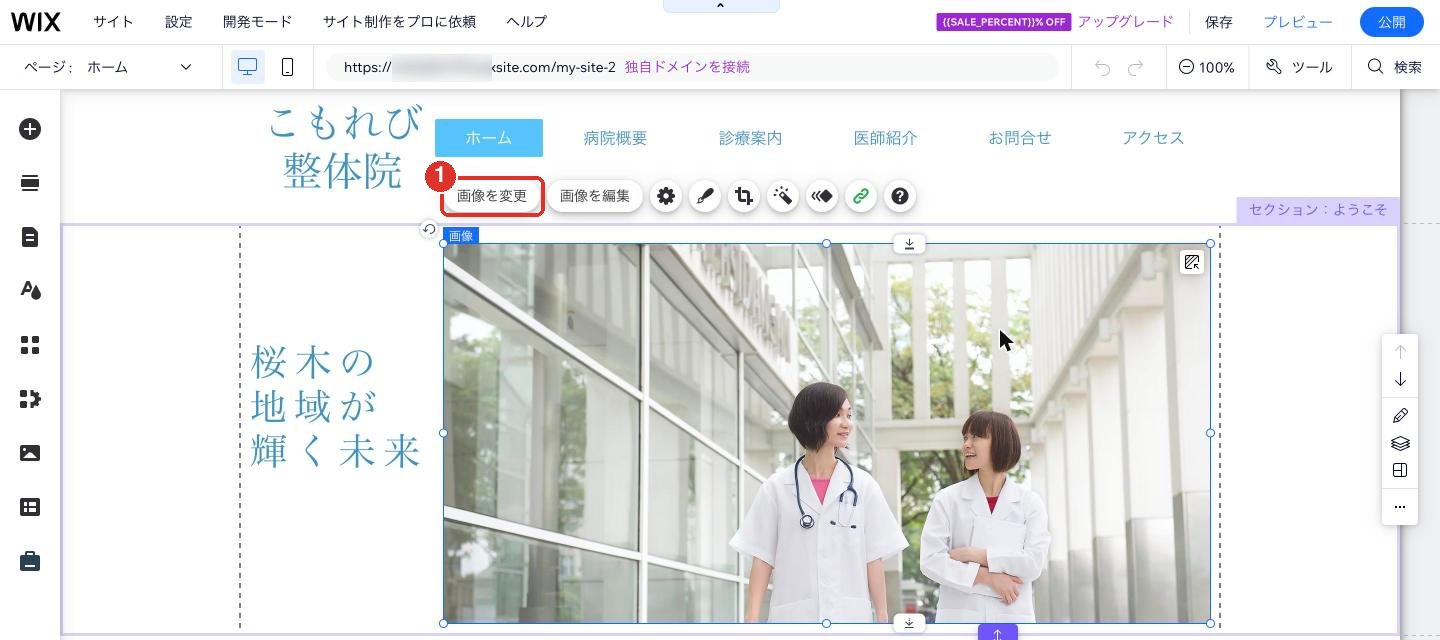Open the Add Elements plus icon in sidebar

30,129
